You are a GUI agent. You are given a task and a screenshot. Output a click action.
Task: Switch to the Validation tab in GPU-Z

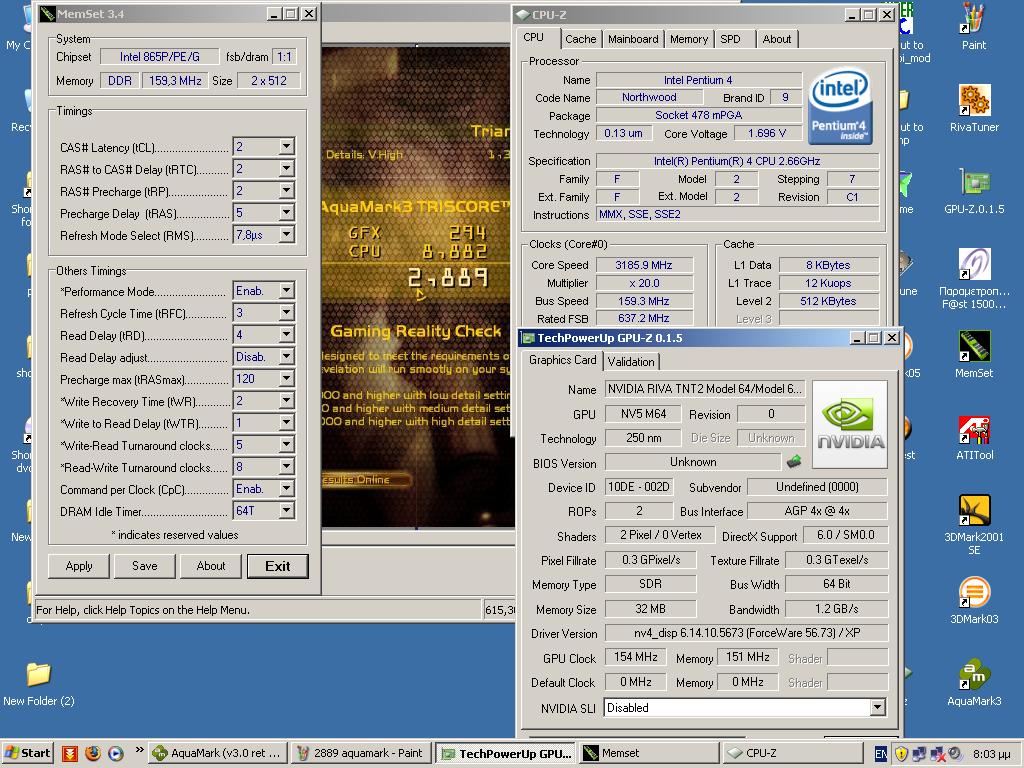point(631,361)
